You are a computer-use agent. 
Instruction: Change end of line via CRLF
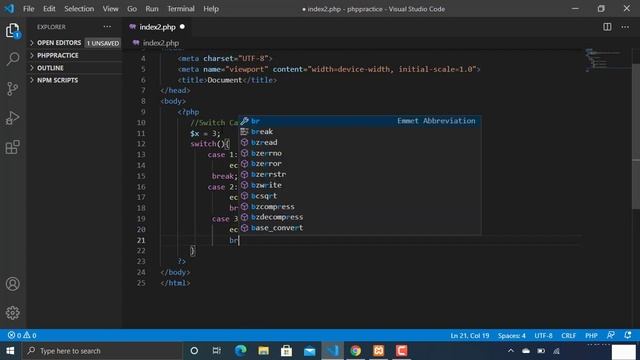pos(568,336)
